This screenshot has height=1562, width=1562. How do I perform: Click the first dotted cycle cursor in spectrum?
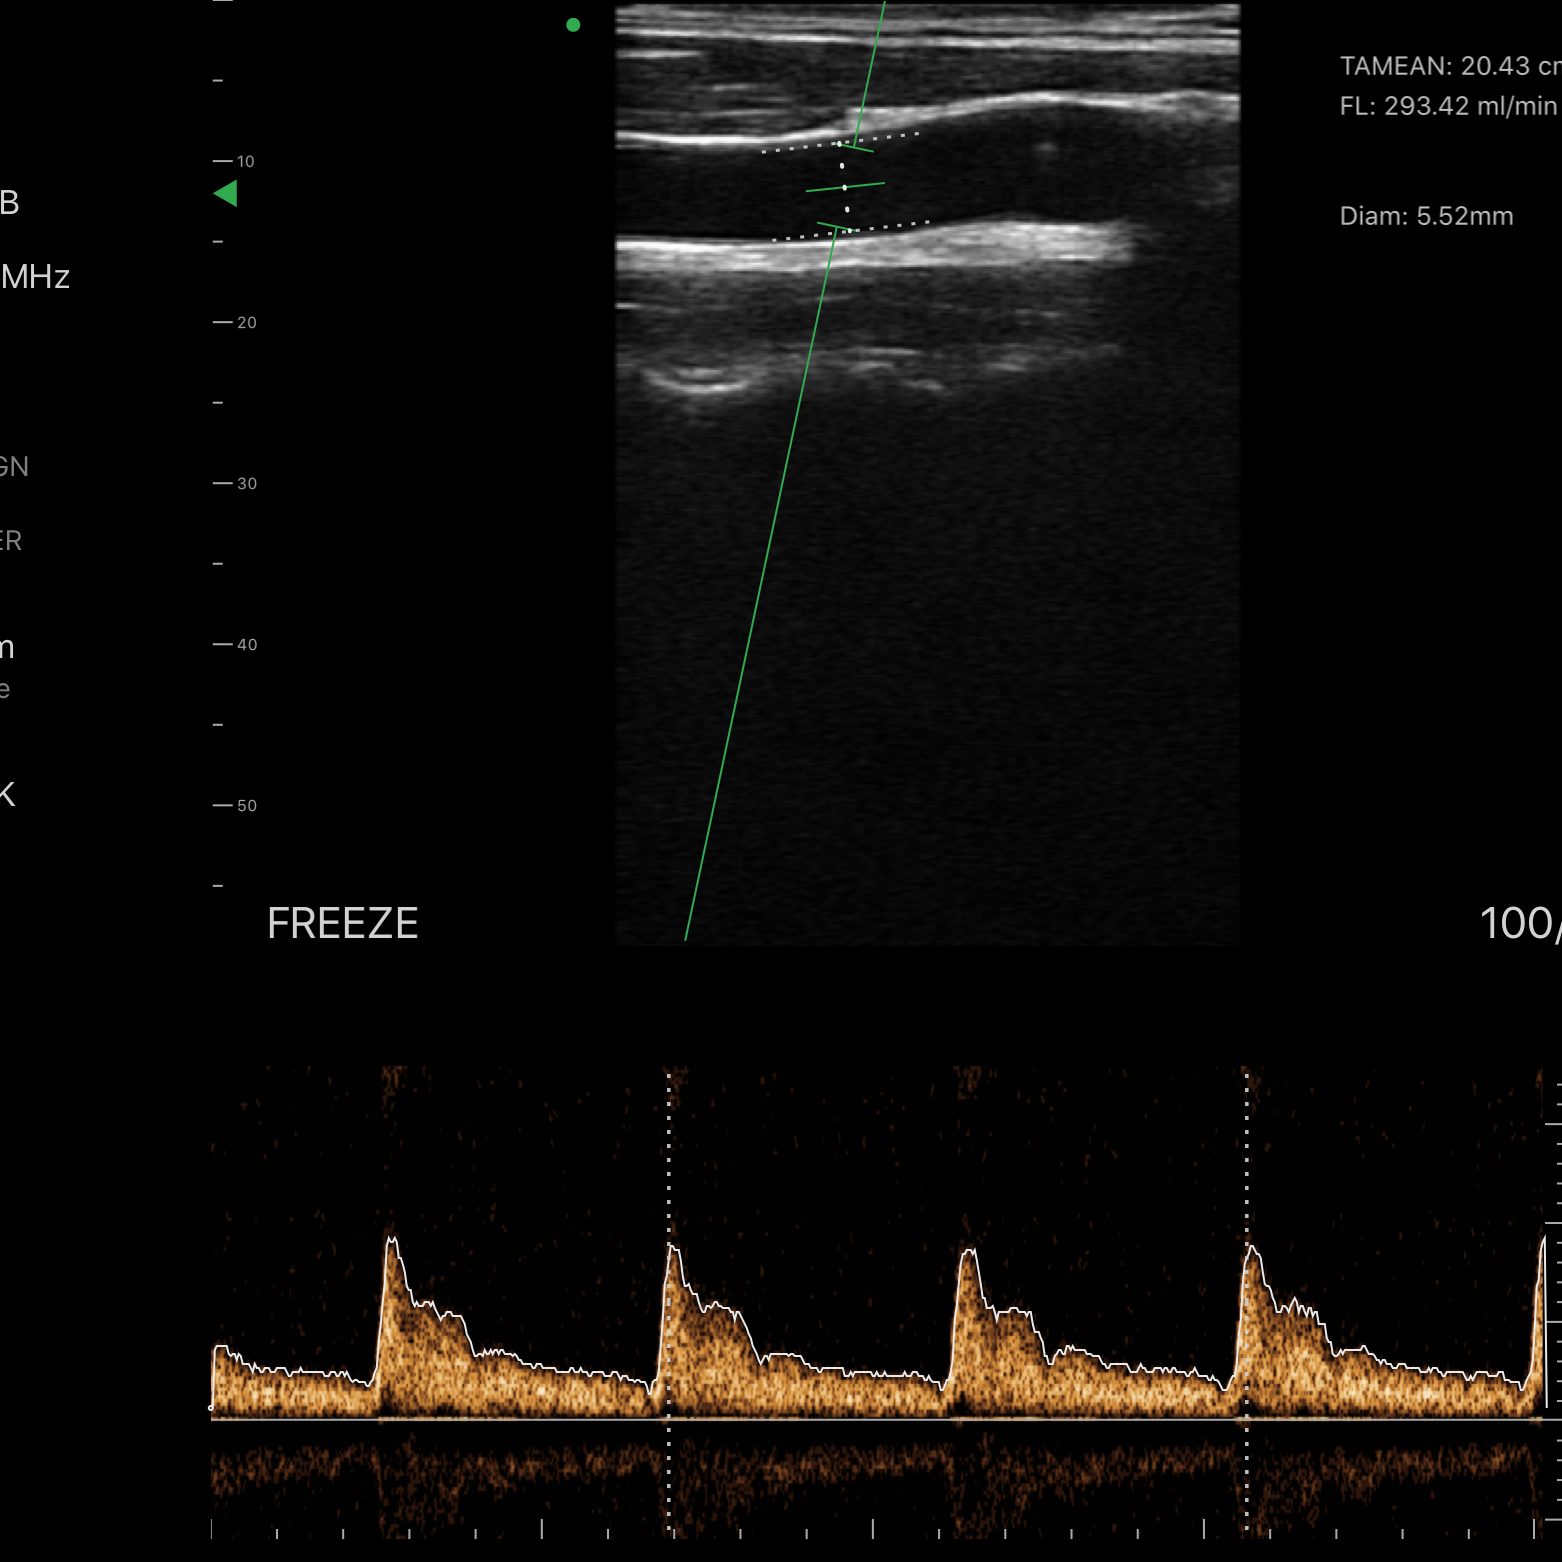(669, 1300)
